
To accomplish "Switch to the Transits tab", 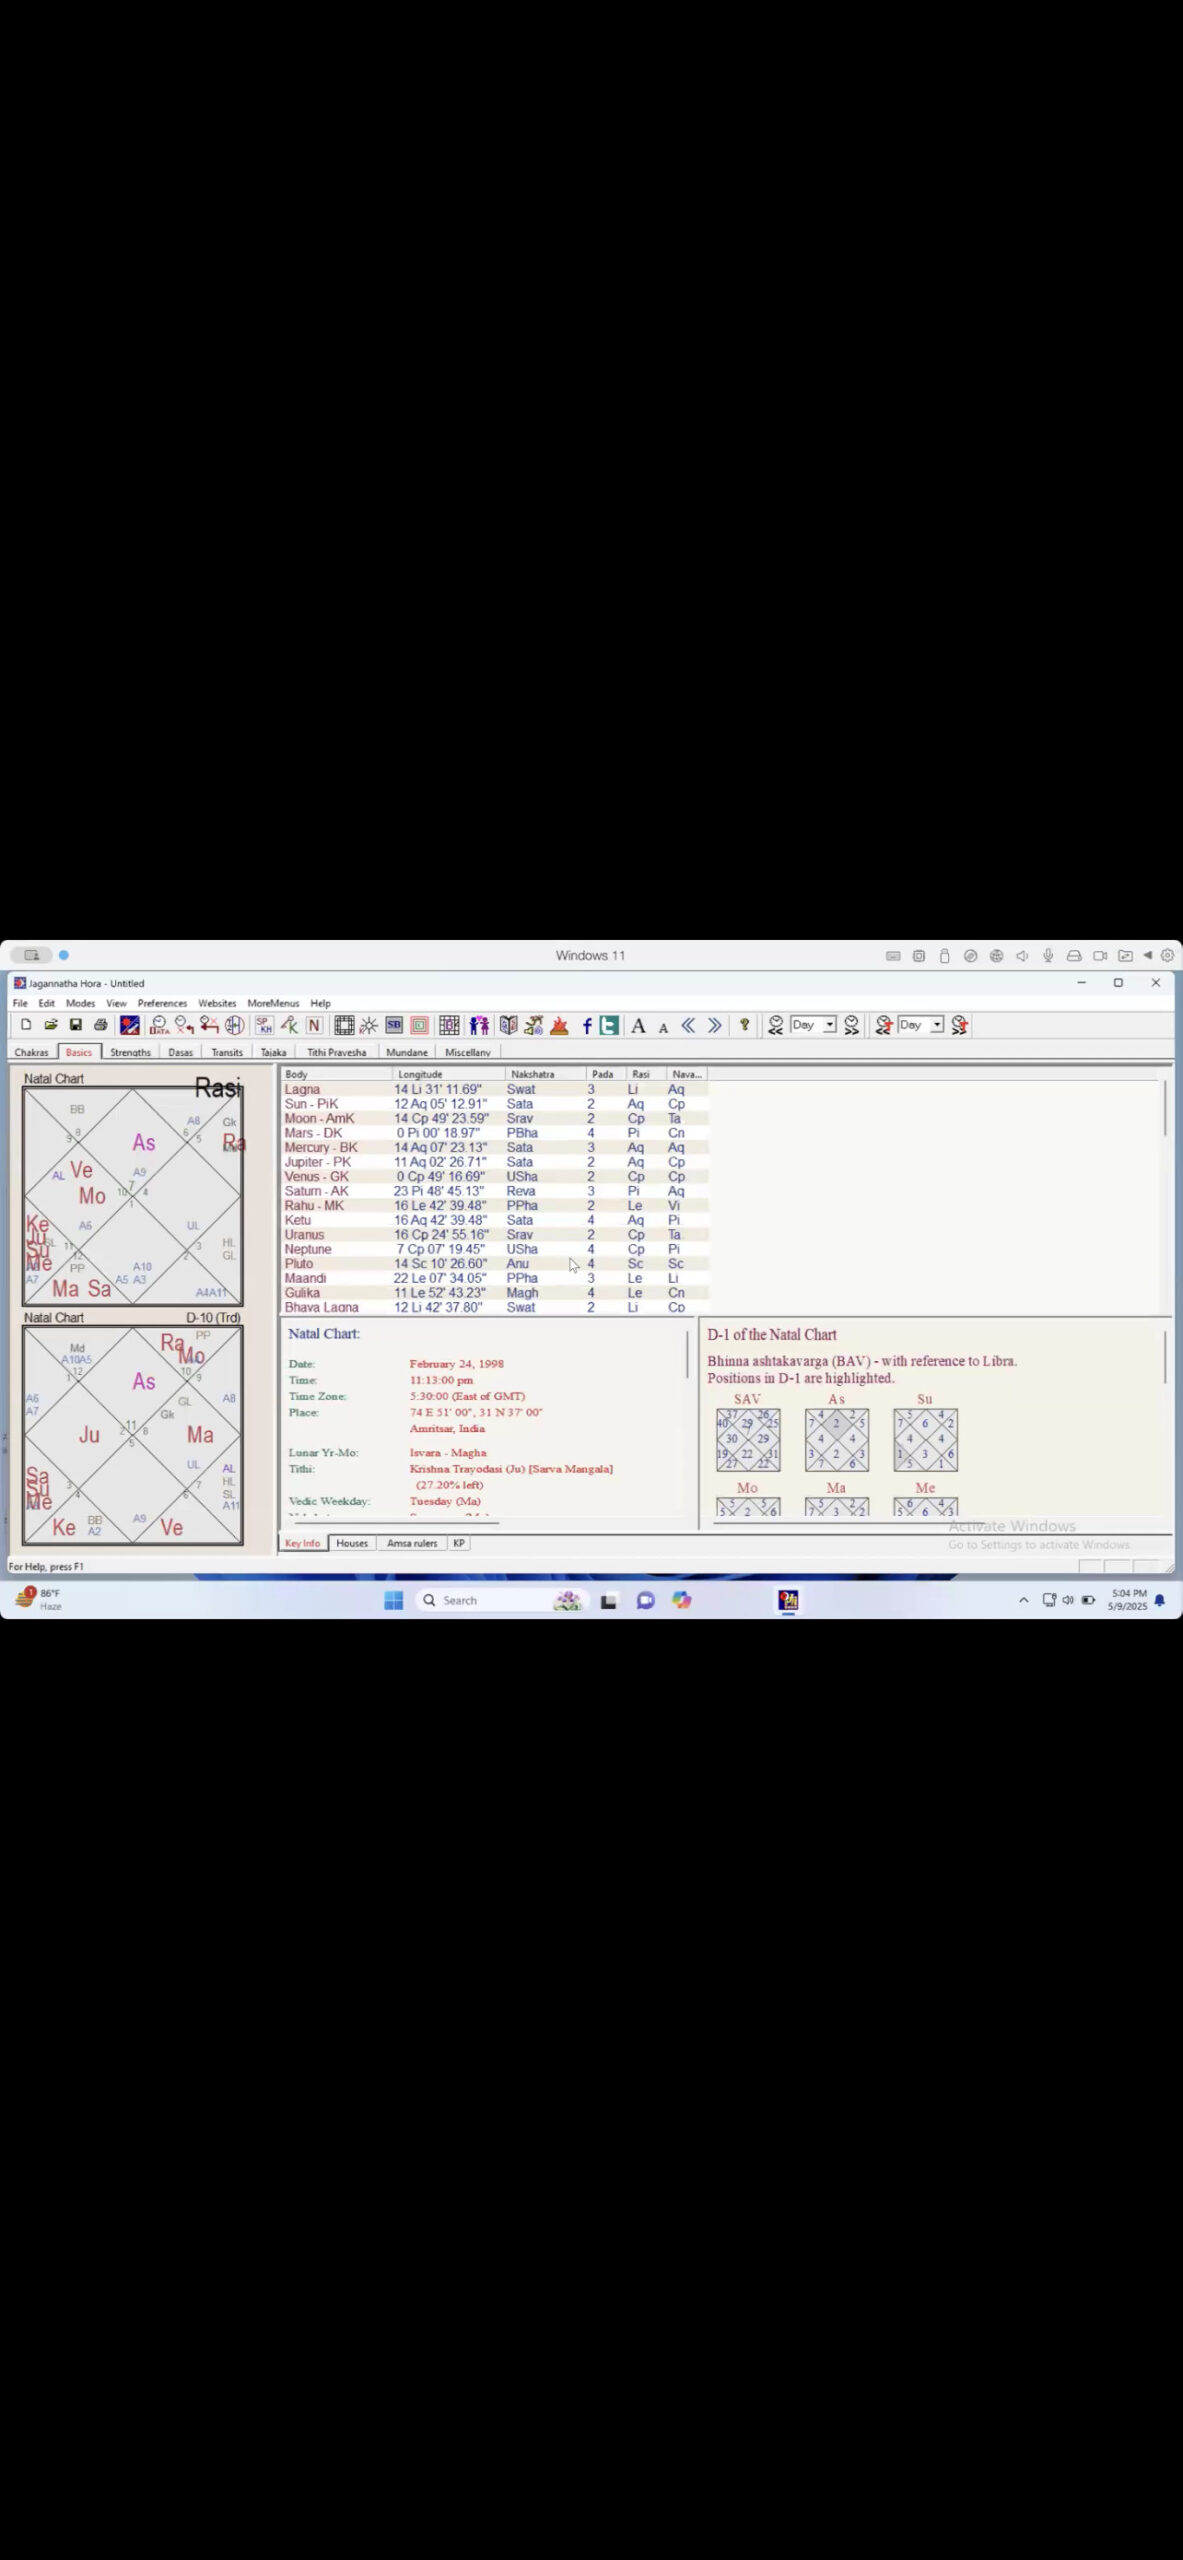I will click(227, 1052).
